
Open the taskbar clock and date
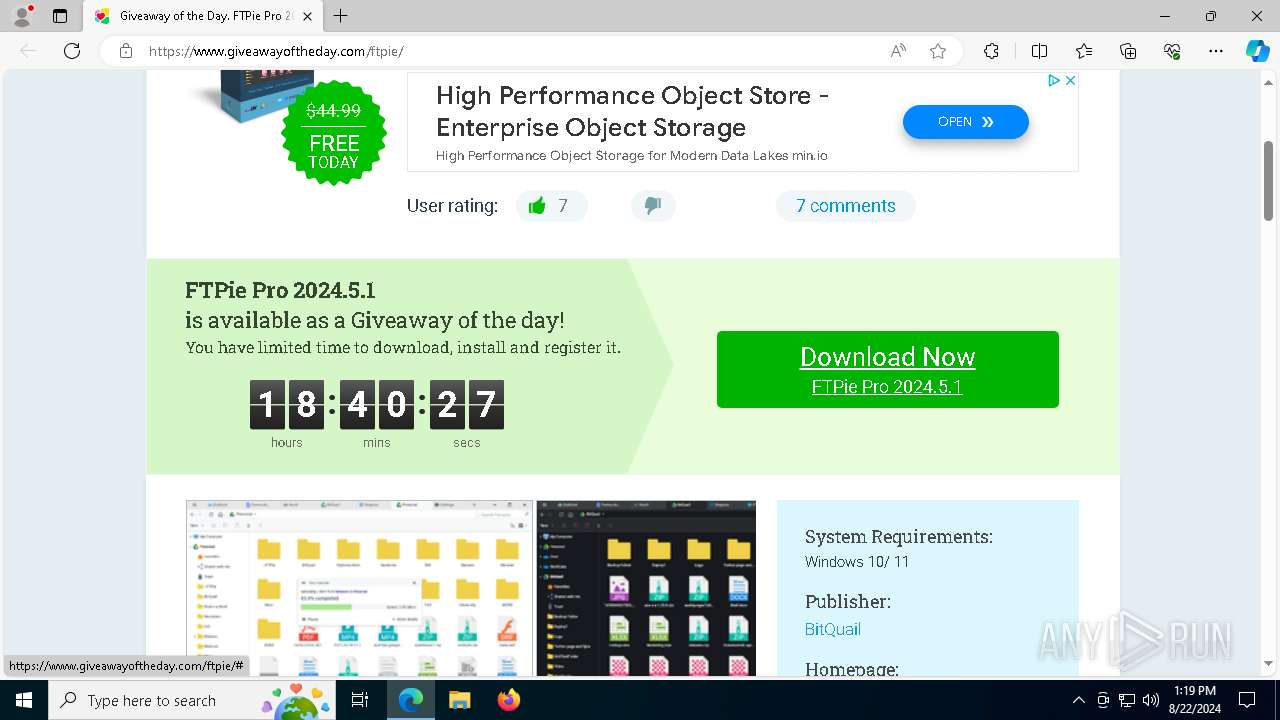[1194, 700]
